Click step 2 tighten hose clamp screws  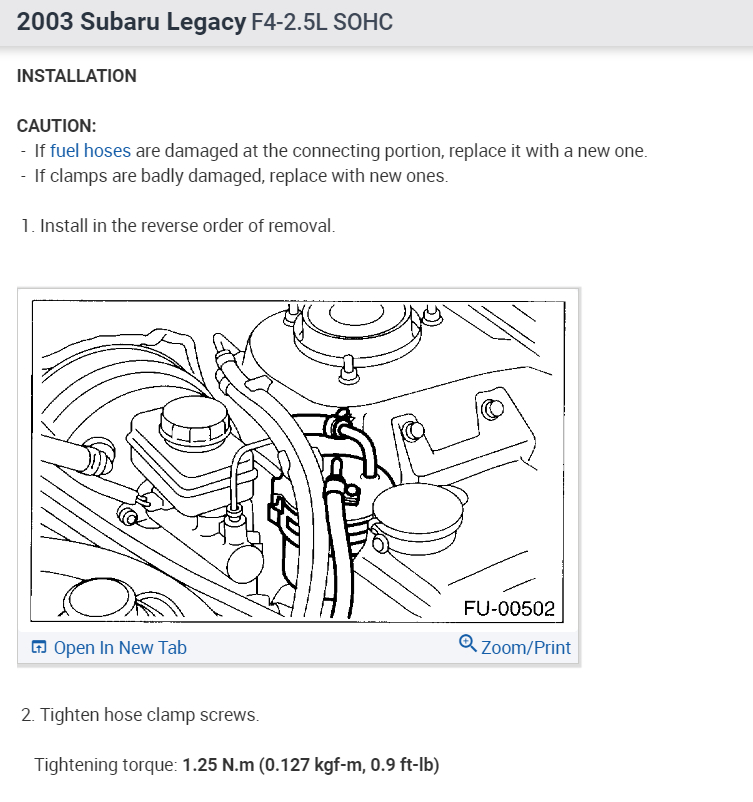pos(140,715)
